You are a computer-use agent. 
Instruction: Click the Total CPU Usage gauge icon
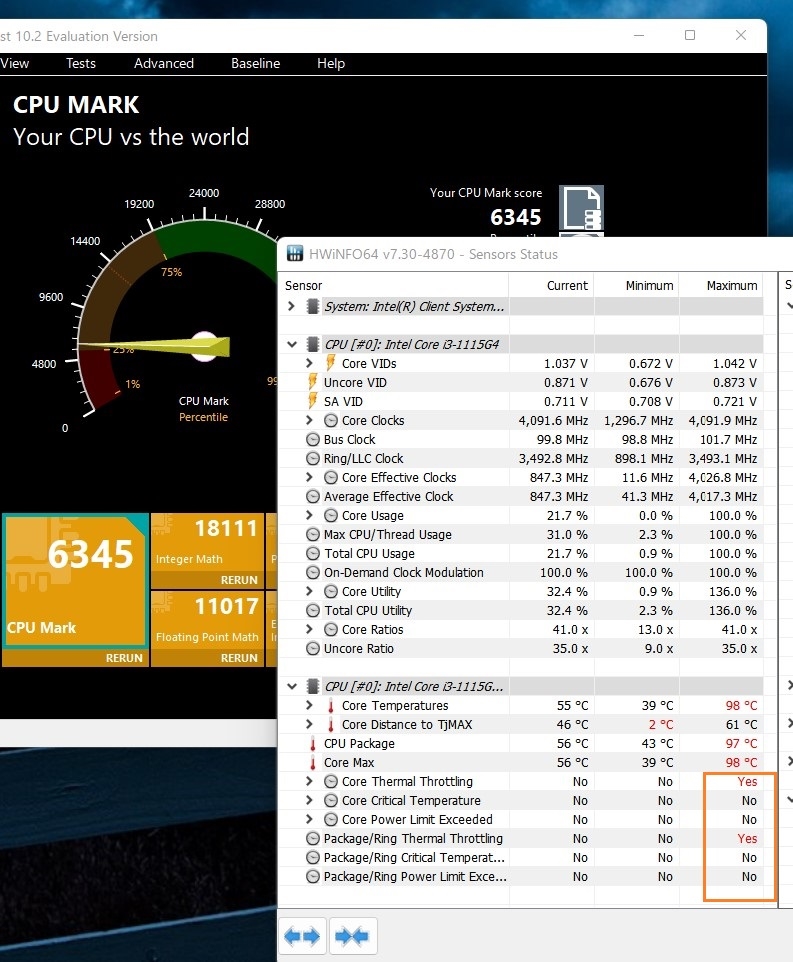(313, 553)
